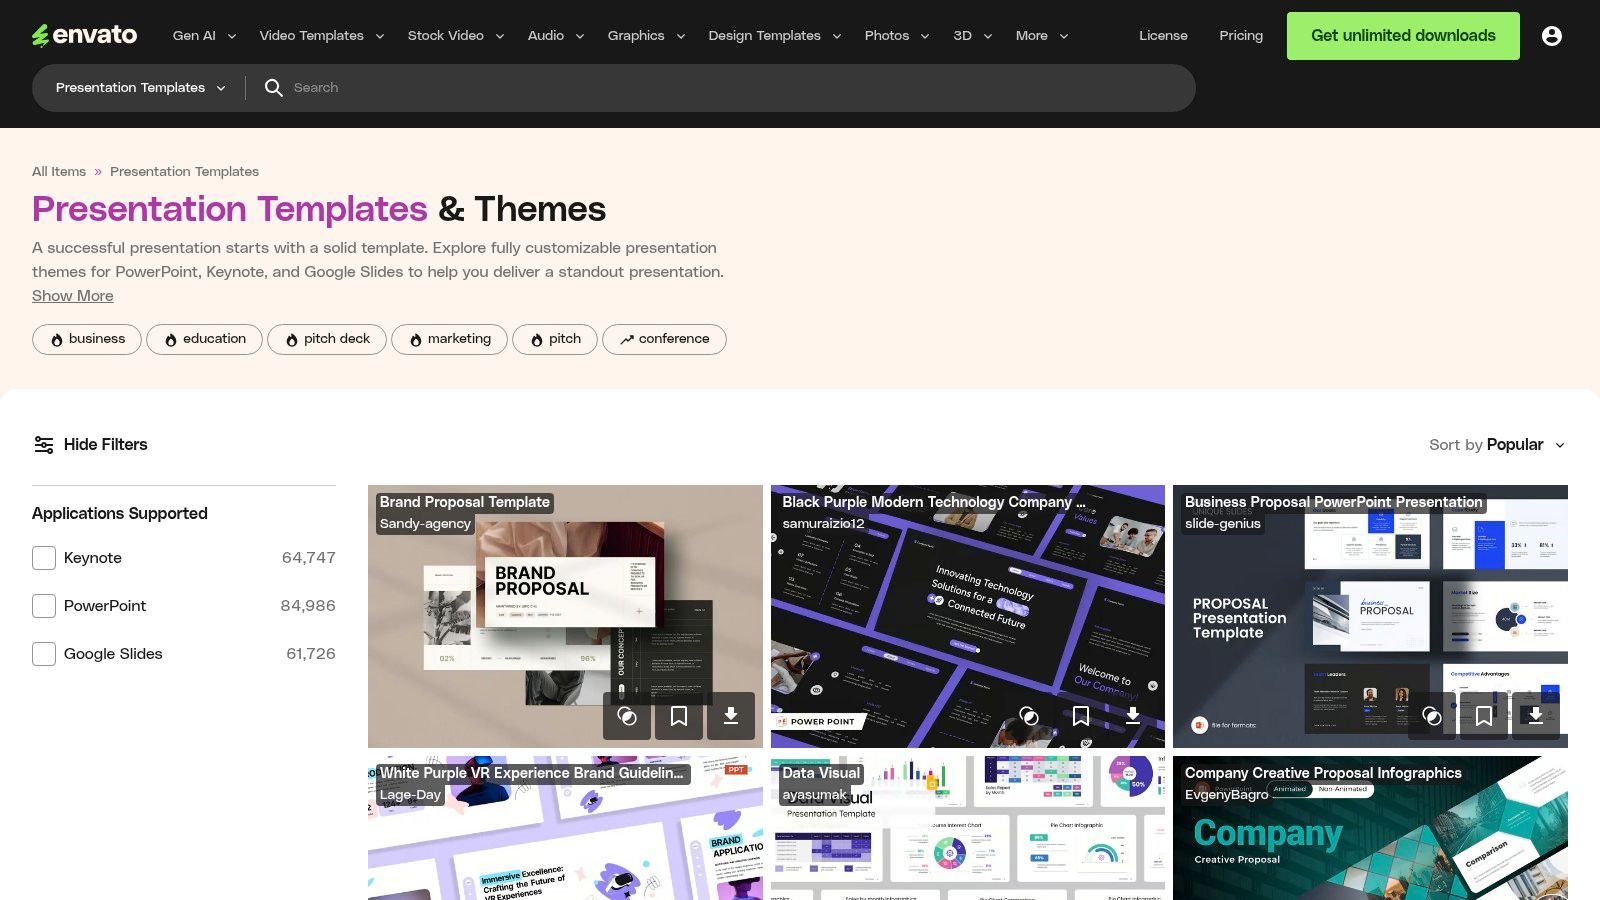Select the pitch deck tag chip
Screen dimensions: 1600x900
point(327,339)
